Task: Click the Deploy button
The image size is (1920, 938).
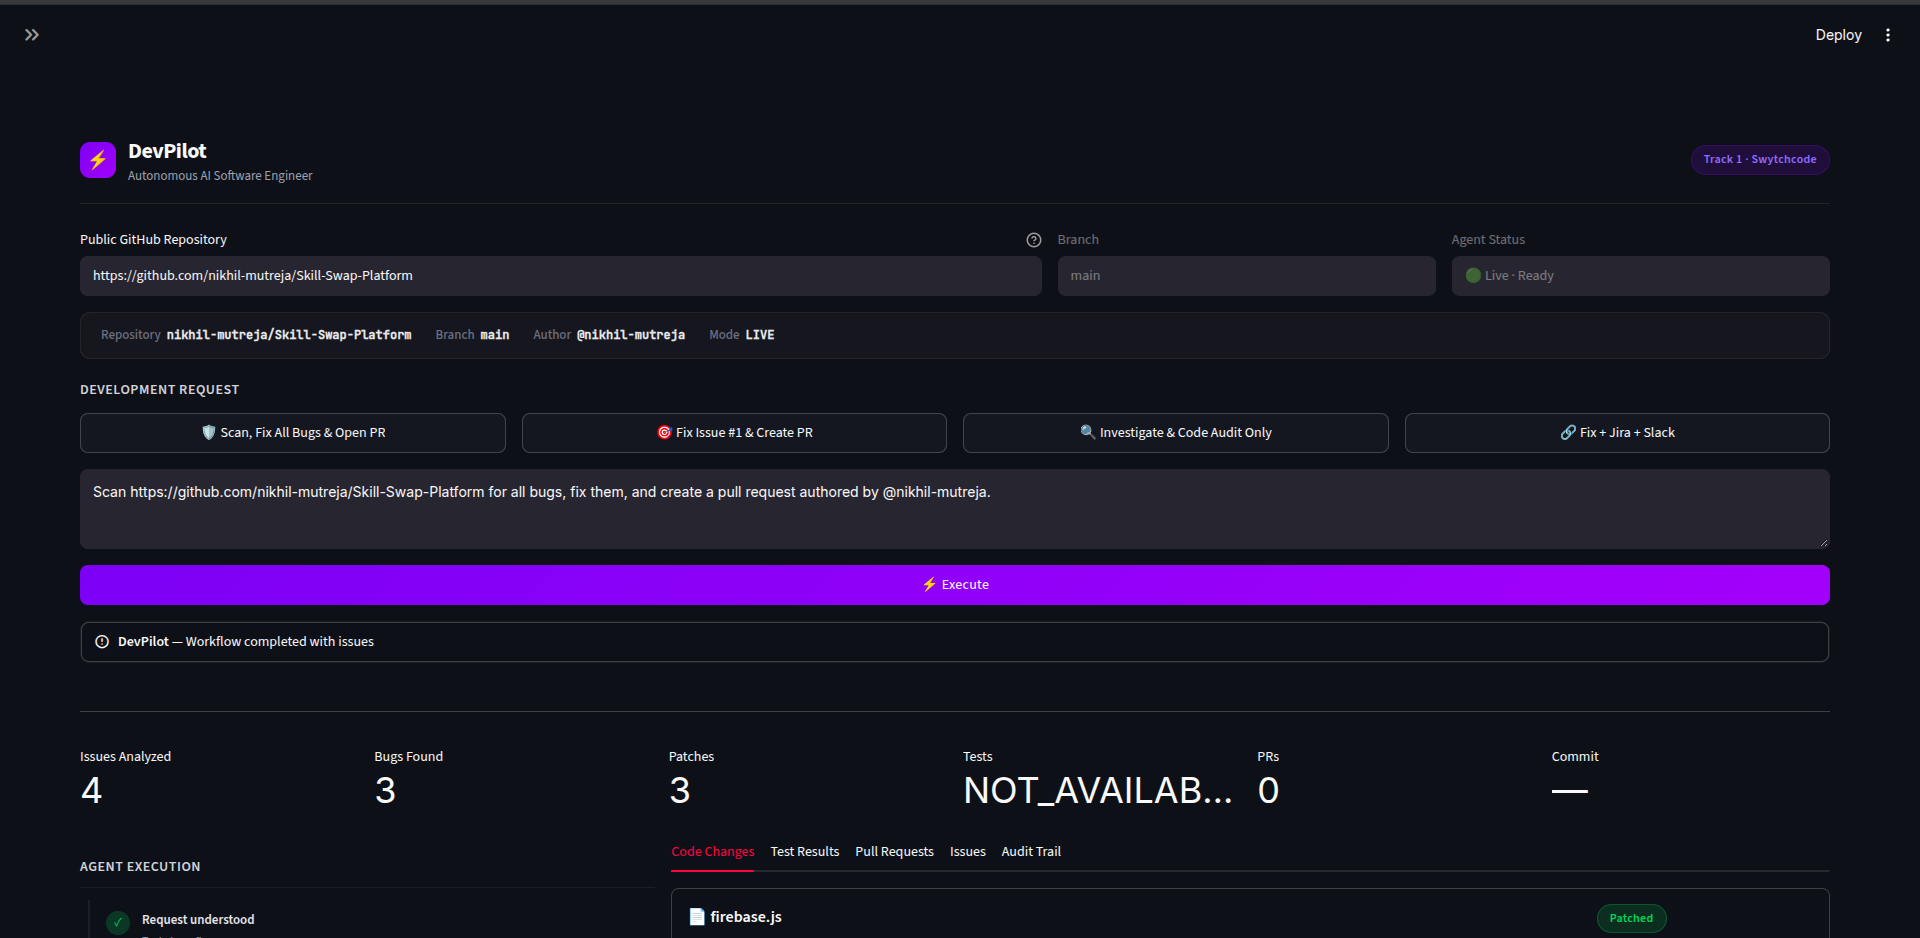Action: (1838, 35)
